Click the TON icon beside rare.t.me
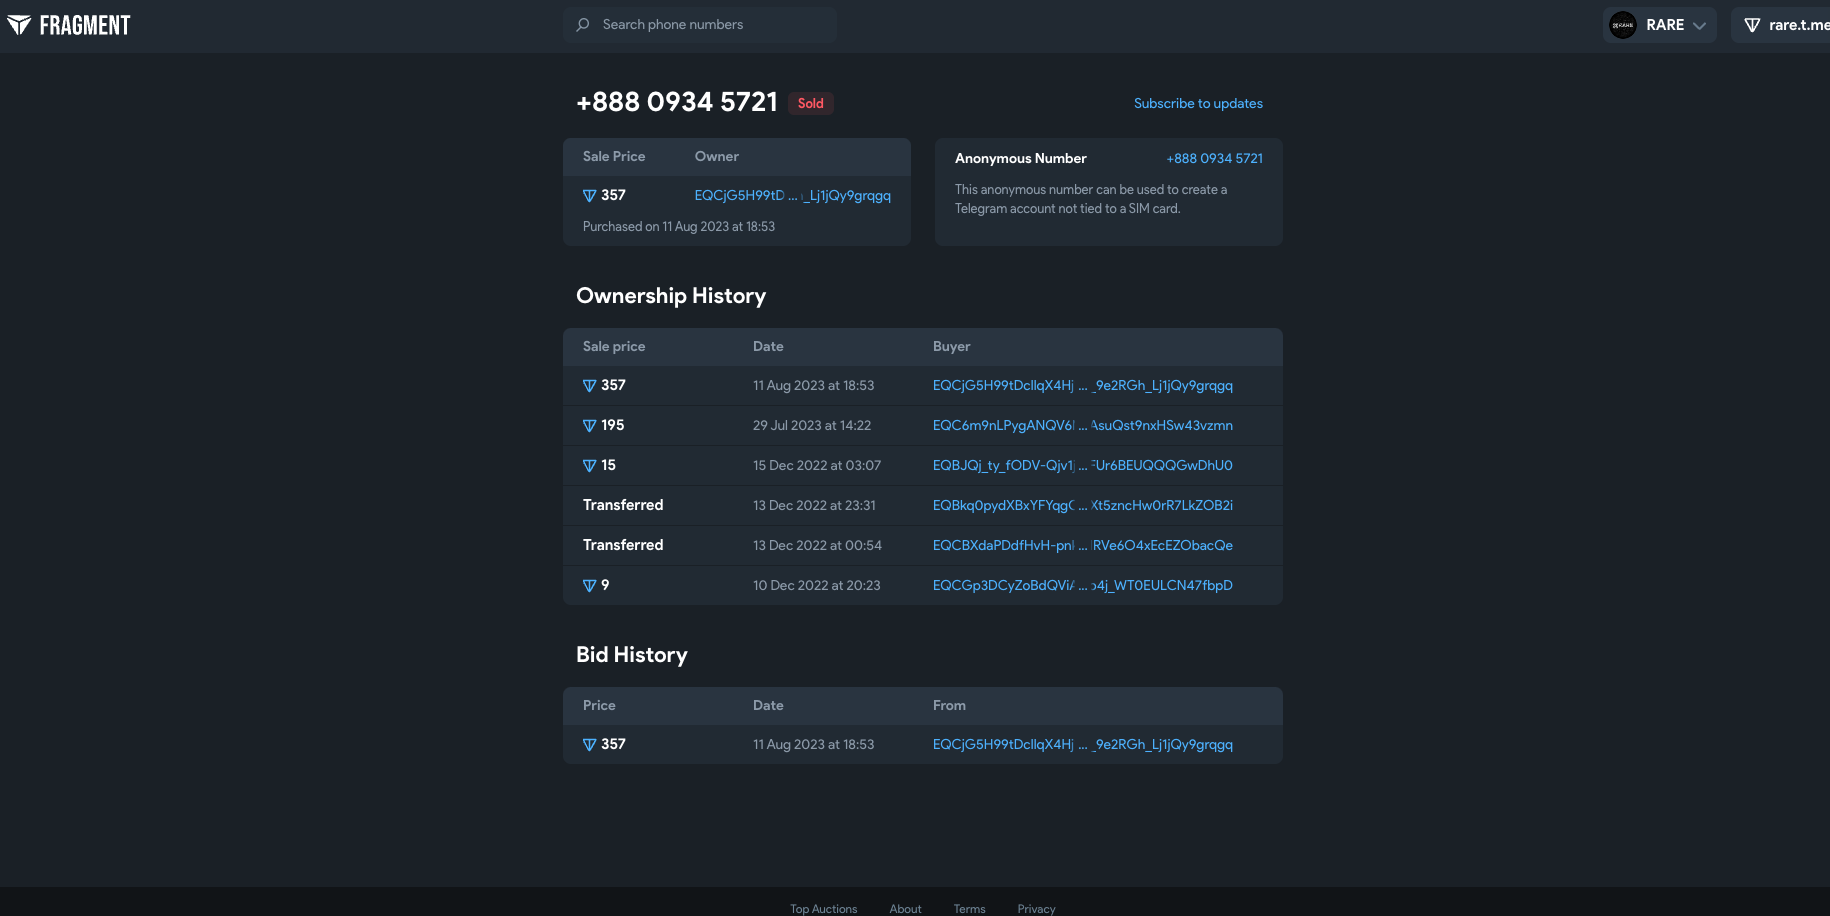This screenshot has height=916, width=1830. 1752,25
